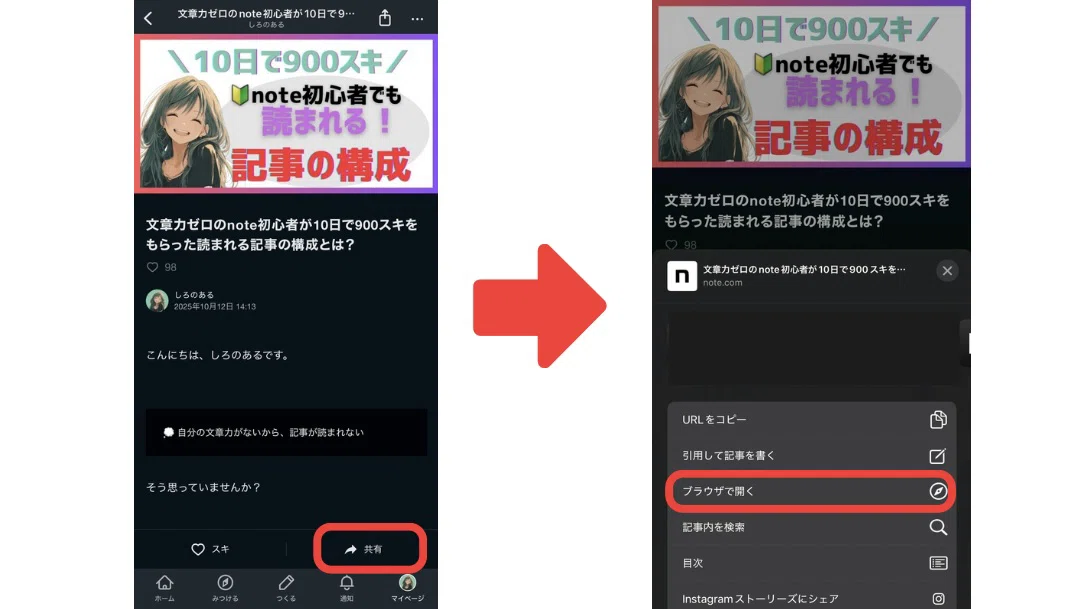This screenshot has height=609, width=1080.
Task: Open the ホーム home tab
Action: click(165, 588)
